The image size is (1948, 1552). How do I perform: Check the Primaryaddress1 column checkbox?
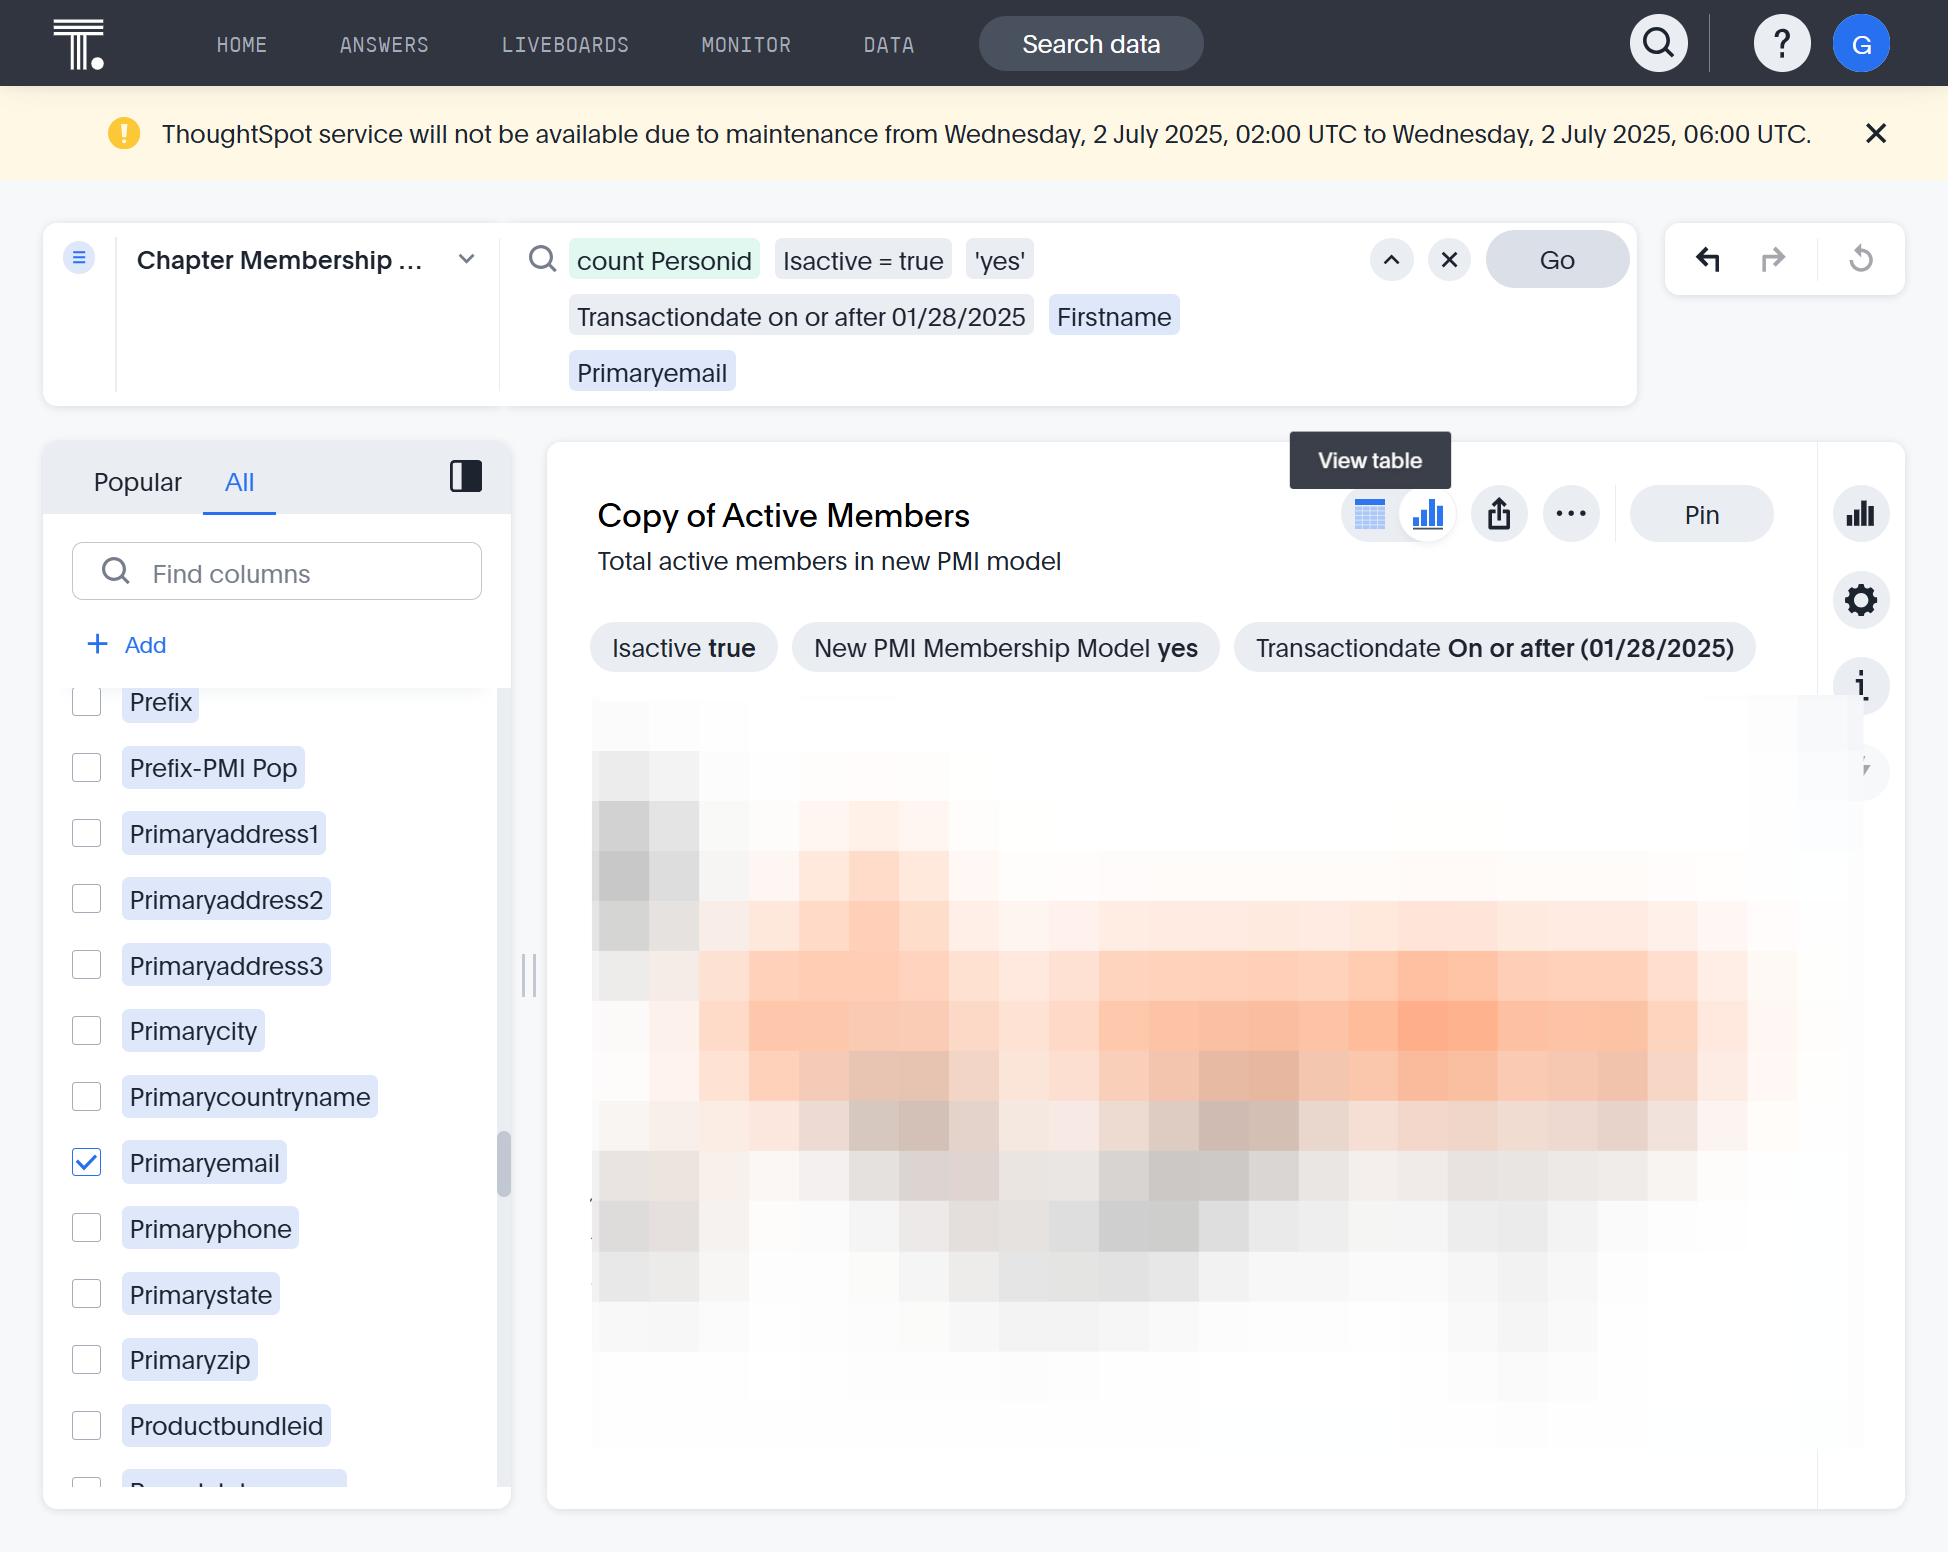point(87,833)
